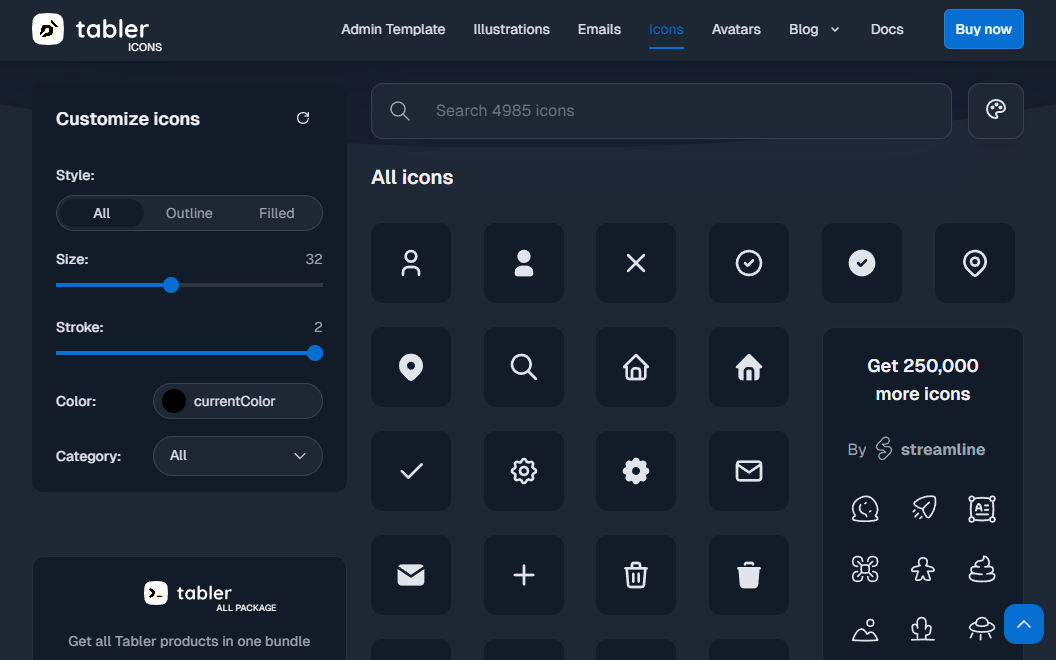Open the Blog menu dropdown
1056x660 pixels.
pyautogui.click(x=814, y=29)
